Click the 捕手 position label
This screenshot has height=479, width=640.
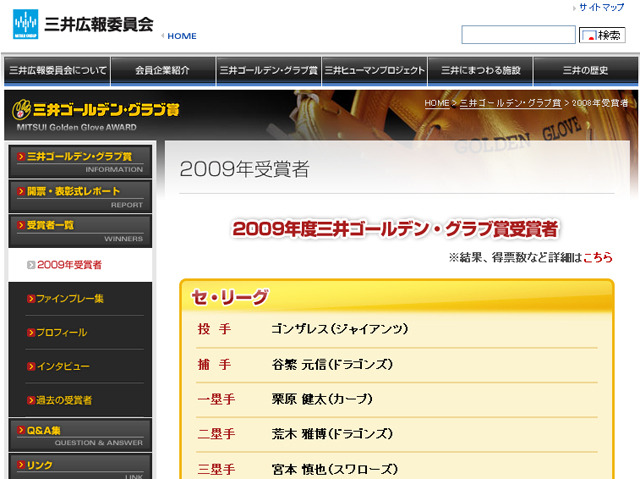click(215, 364)
